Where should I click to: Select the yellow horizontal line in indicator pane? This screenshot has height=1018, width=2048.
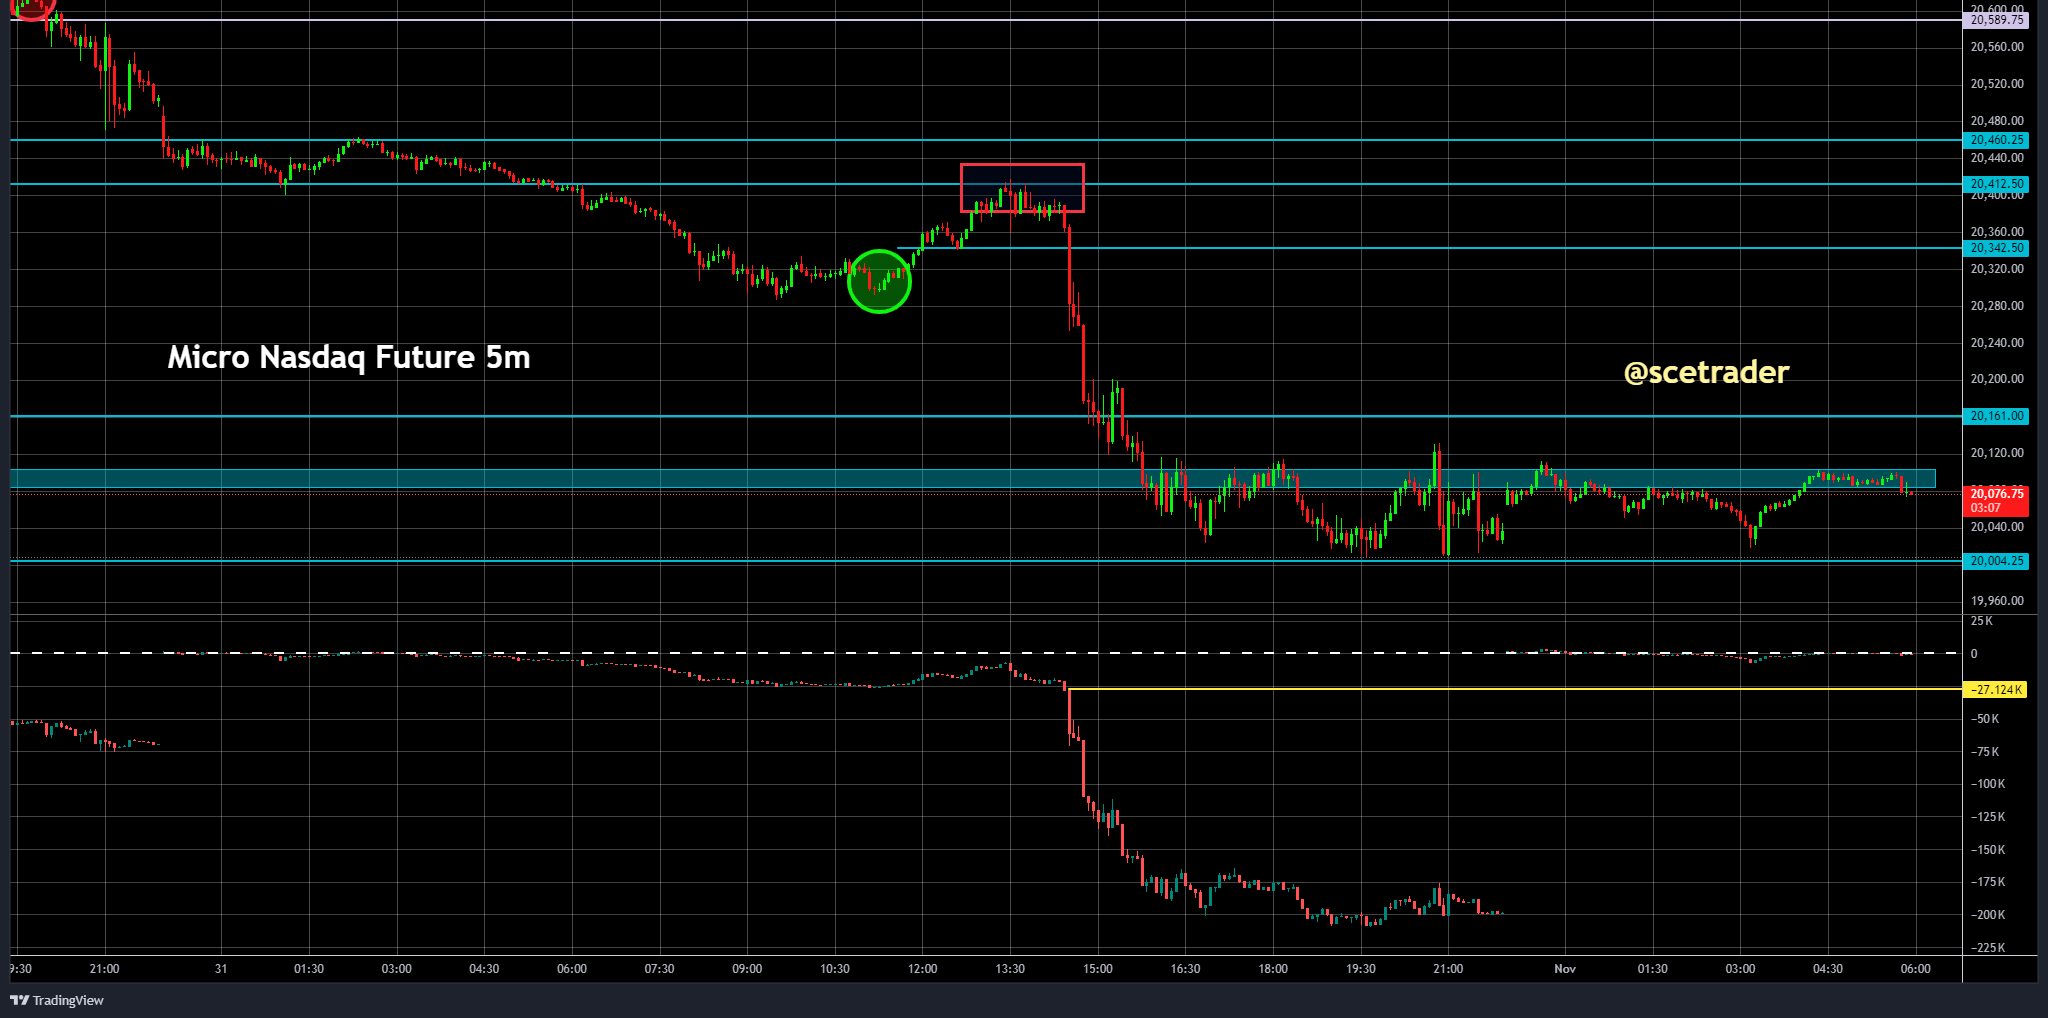coord(1515,689)
